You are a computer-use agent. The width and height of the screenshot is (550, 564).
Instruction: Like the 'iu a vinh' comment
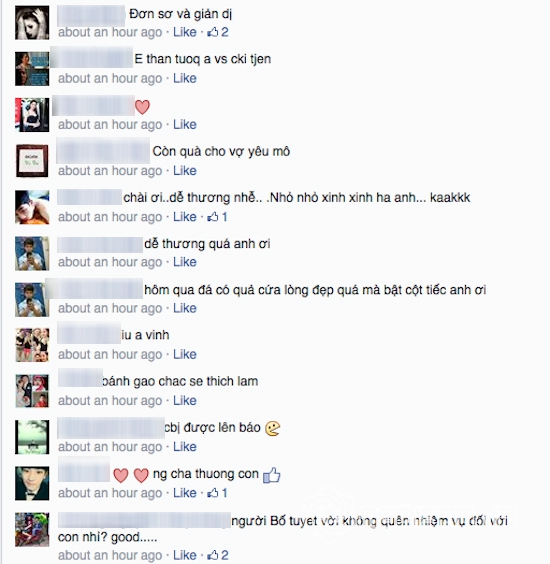185,354
